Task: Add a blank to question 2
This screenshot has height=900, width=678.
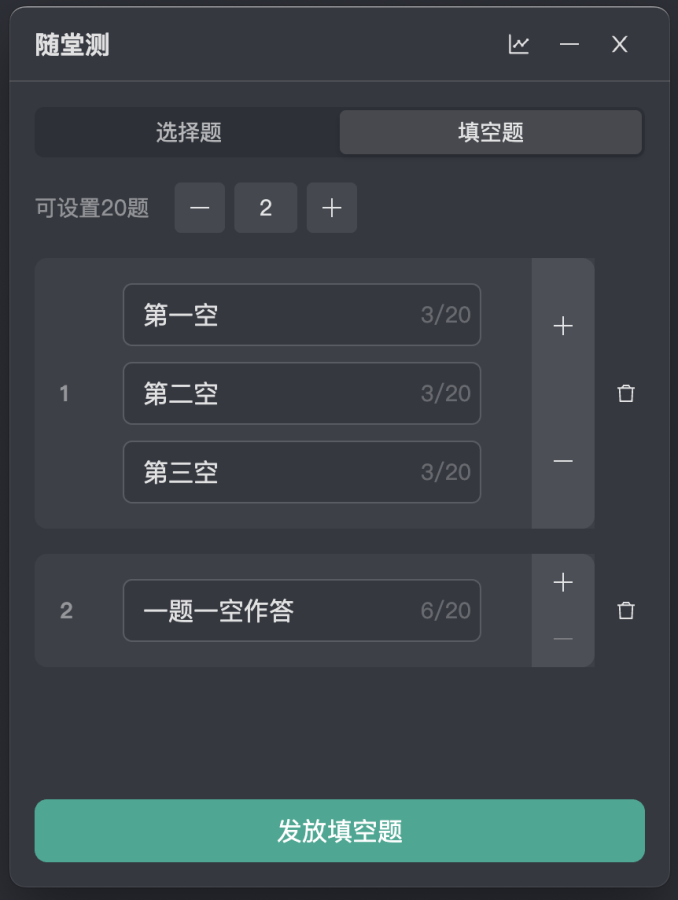Action: point(563,582)
